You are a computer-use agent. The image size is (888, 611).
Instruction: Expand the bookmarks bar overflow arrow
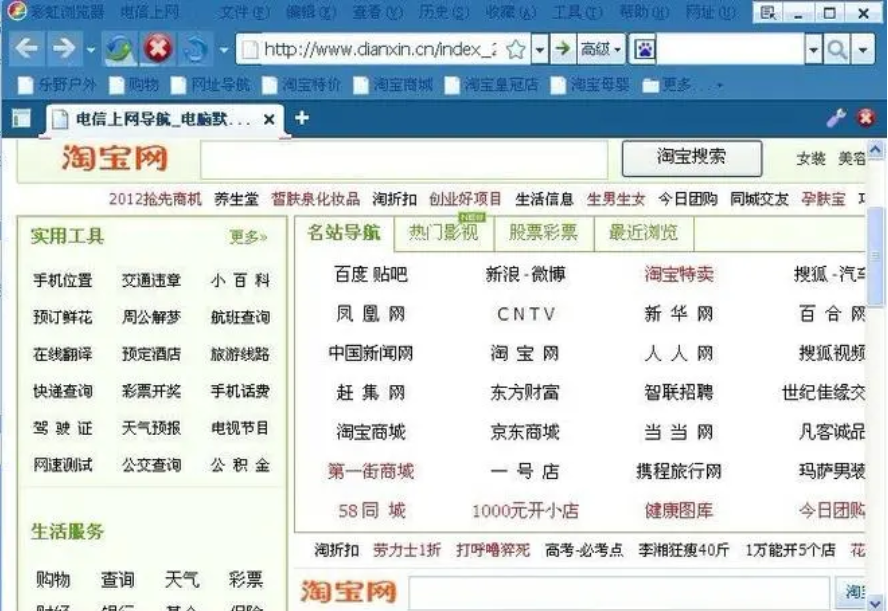(719, 86)
